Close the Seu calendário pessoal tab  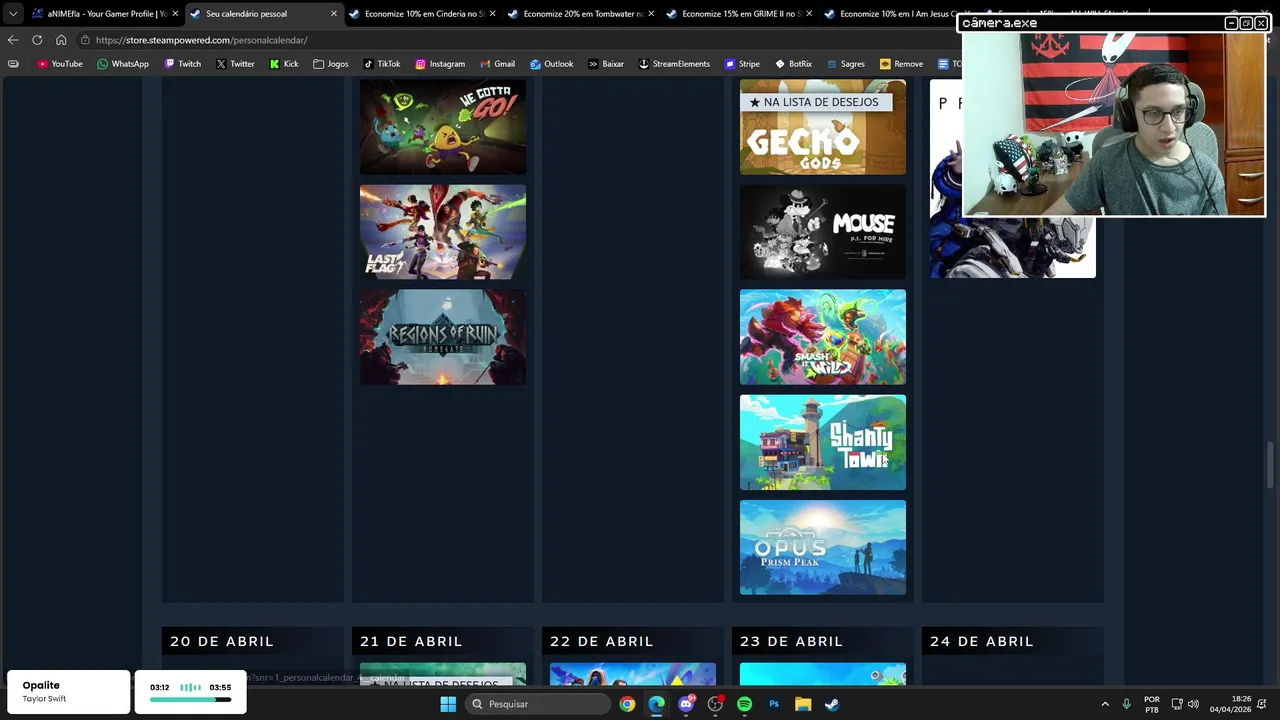point(334,14)
